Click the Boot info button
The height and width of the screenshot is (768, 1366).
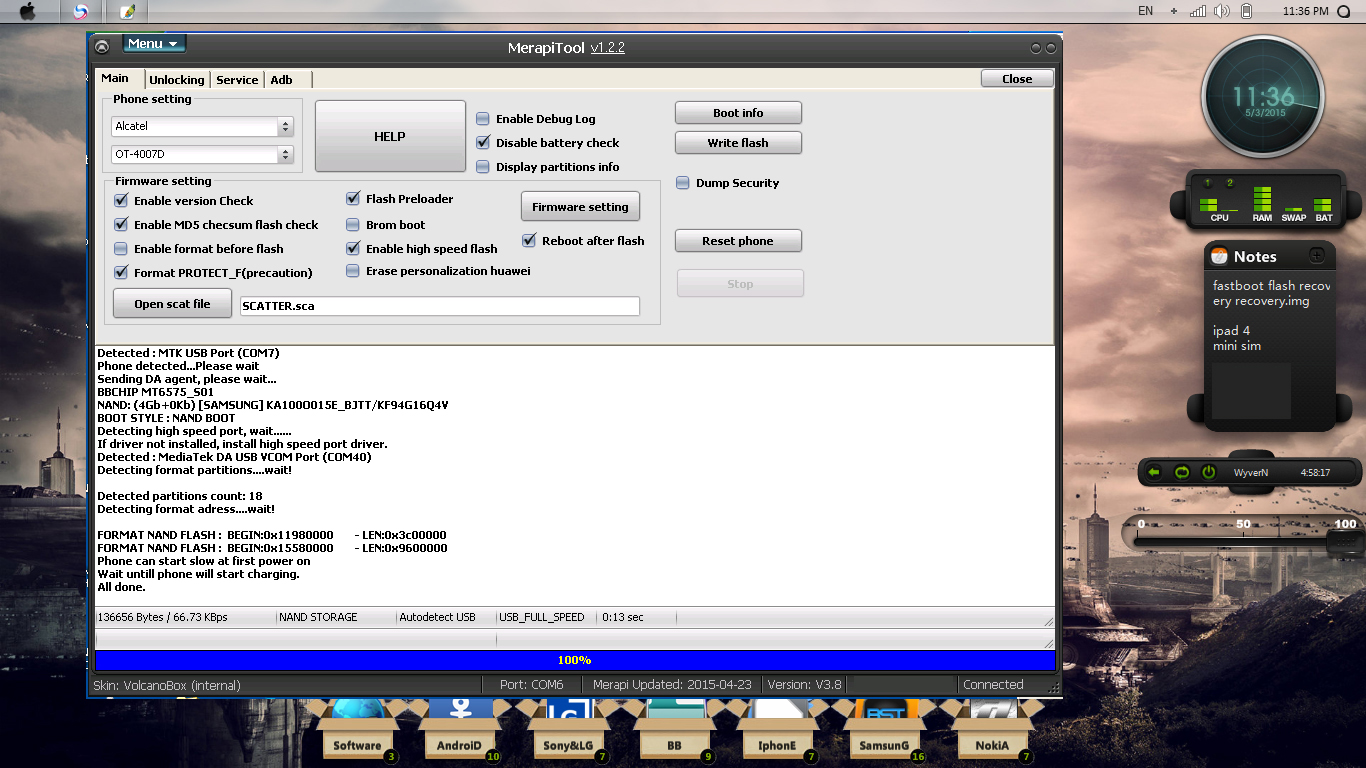(738, 113)
